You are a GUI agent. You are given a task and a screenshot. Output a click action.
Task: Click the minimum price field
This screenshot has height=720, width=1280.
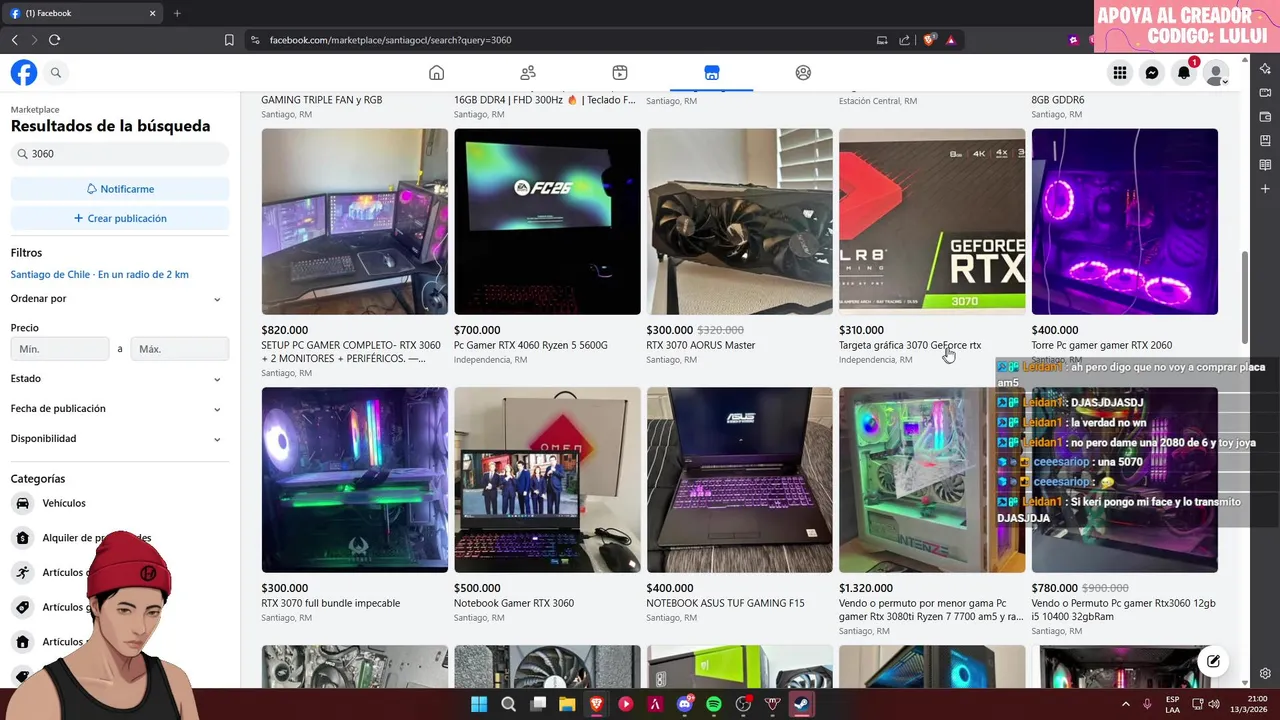point(60,349)
